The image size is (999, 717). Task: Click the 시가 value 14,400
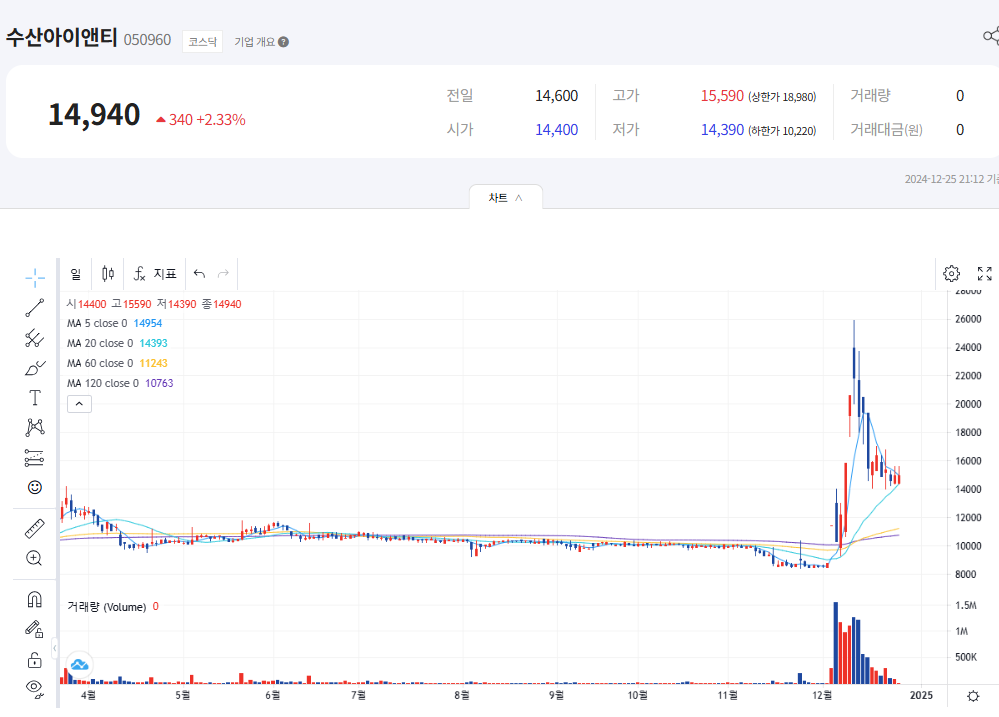coord(556,129)
